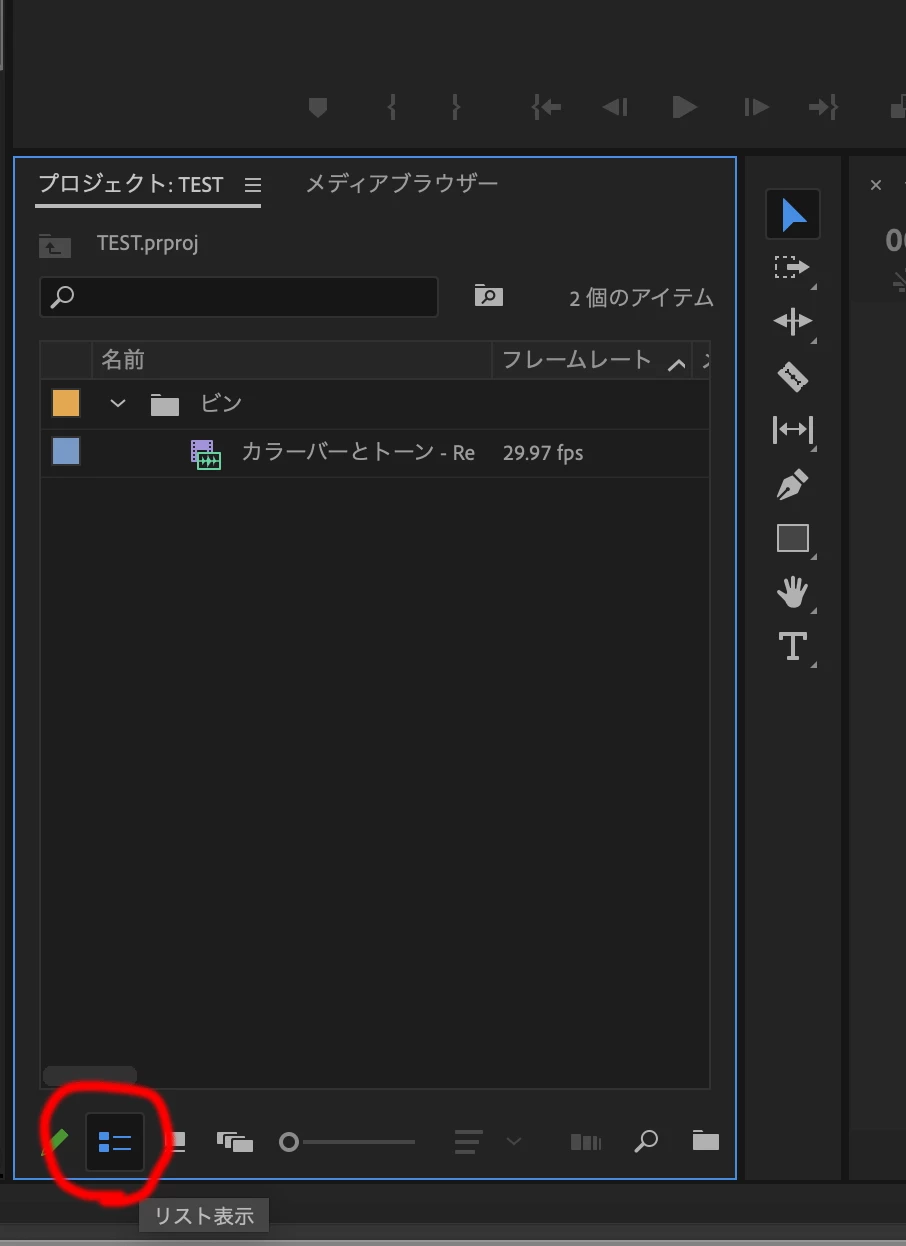The height and width of the screenshot is (1246, 906).
Task: Click the フレームレート sort arrow
Action: point(677,363)
